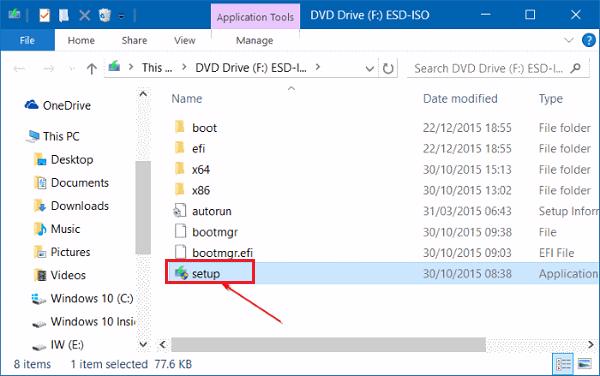Click the 'EFI File' type cell
The height and width of the screenshot is (376, 600).
[557, 253]
